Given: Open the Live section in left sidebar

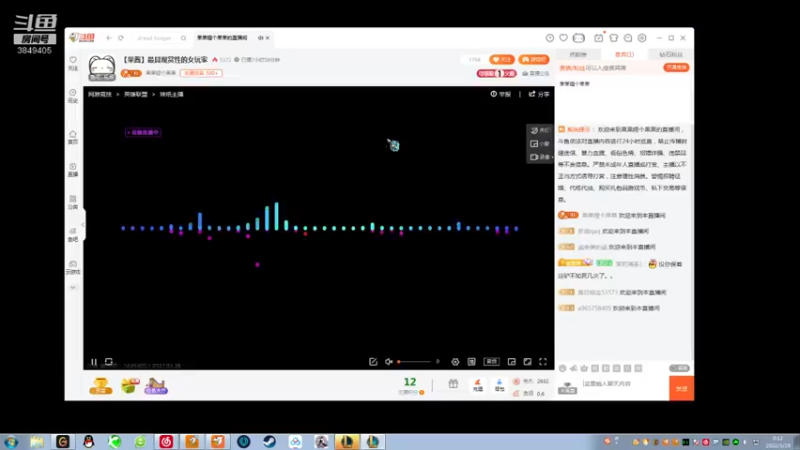Looking at the screenshot, I should pyautogui.click(x=73, y=170).
